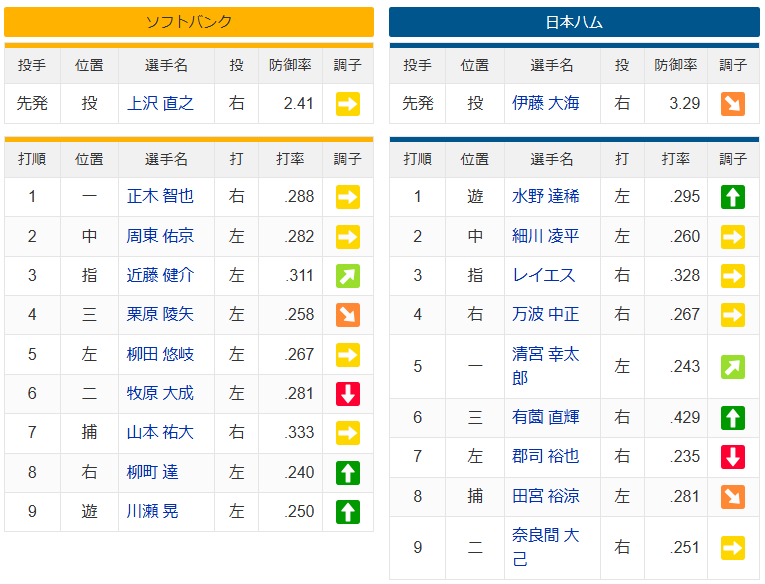Image resolution: width=765 pixels, height=584 pixels.
Task: Click batting average .328
Action: point(685,276)
